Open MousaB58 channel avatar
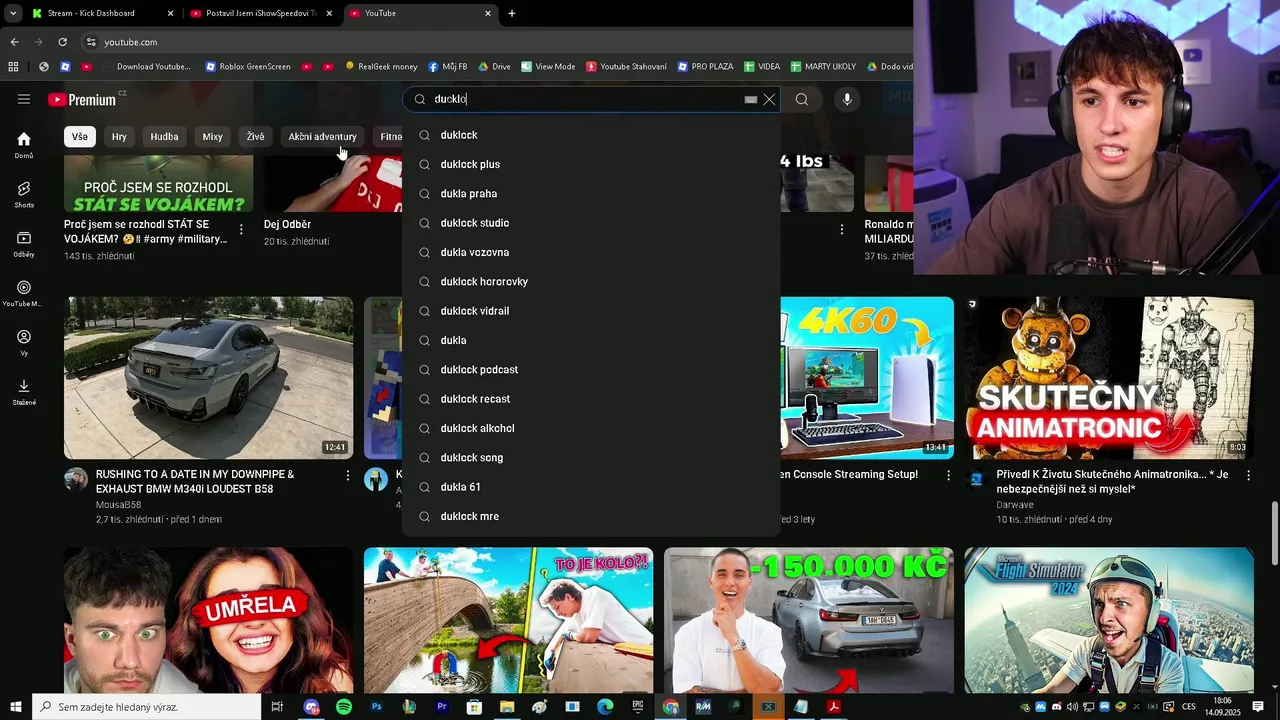The height and width of the screenshot is (720, 1280). (76, 479)
